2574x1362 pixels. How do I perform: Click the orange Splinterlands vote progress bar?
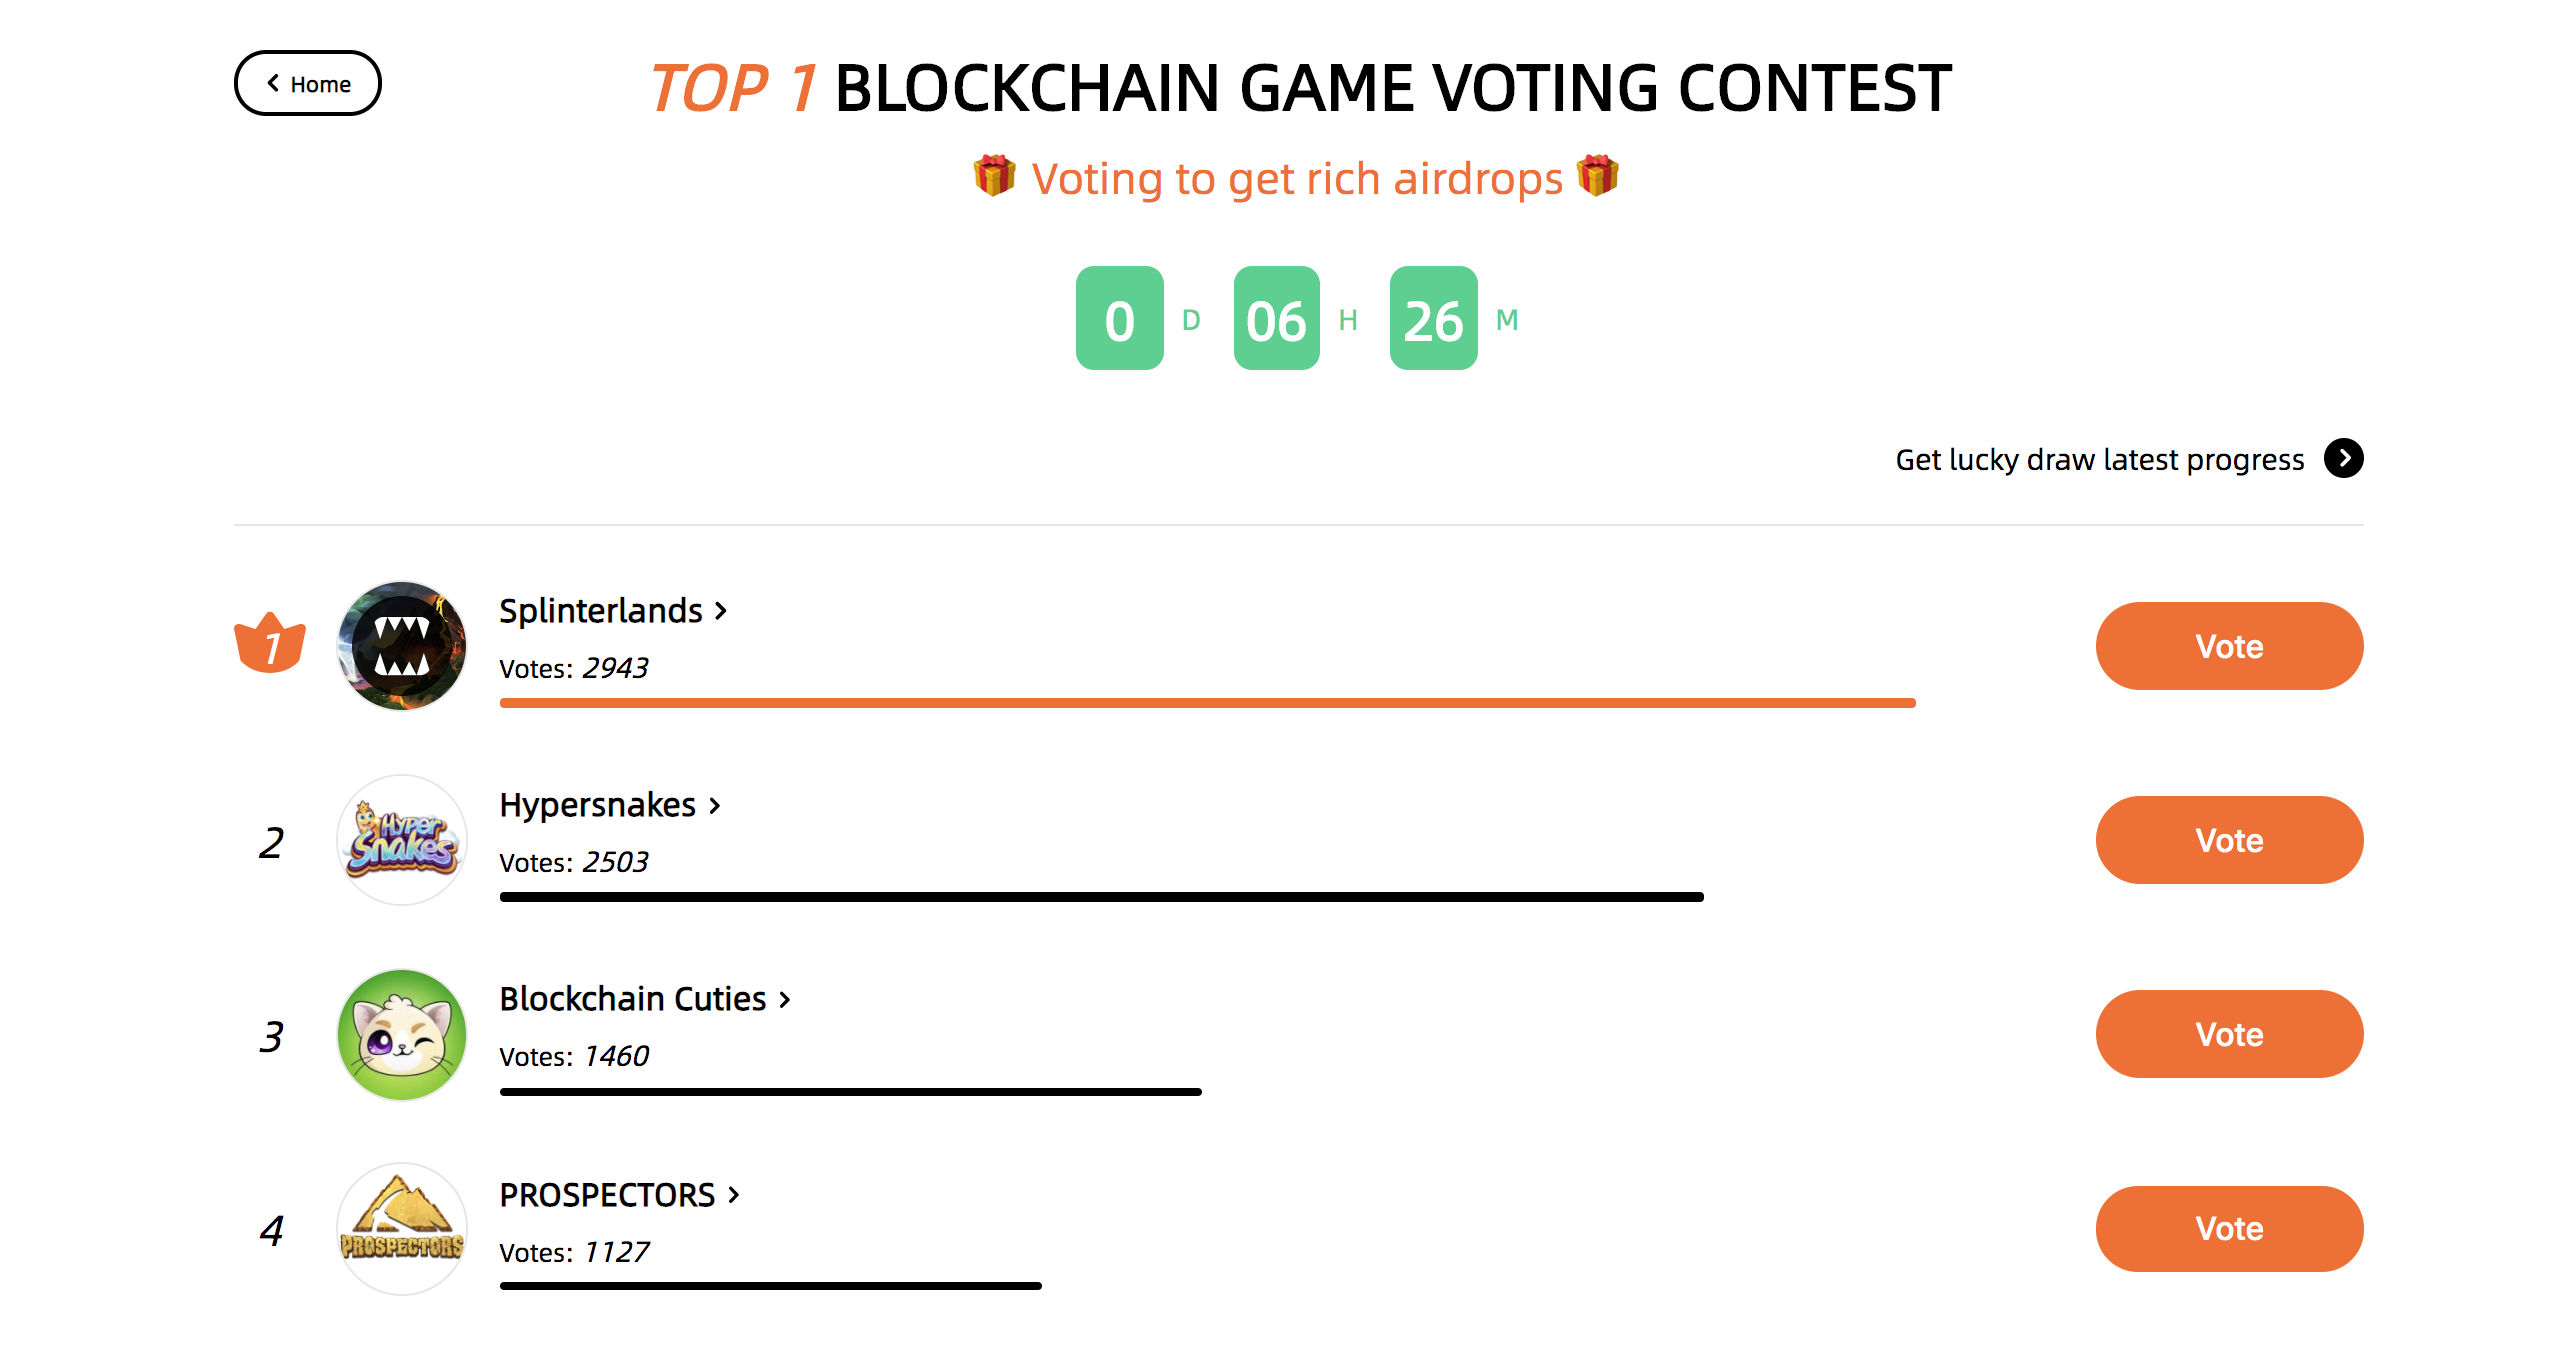point(1207,703)
